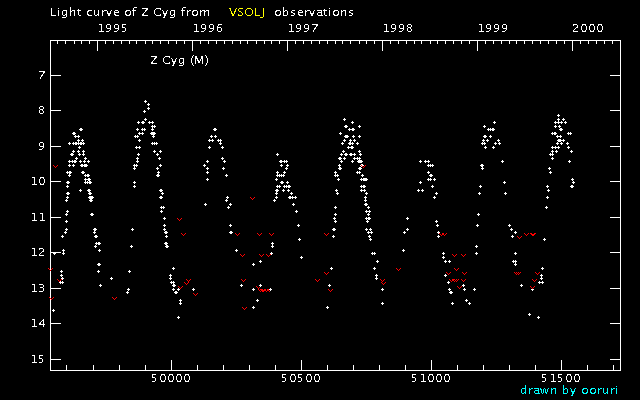Select the 50500 Julian date axis label

pos(300,379)
